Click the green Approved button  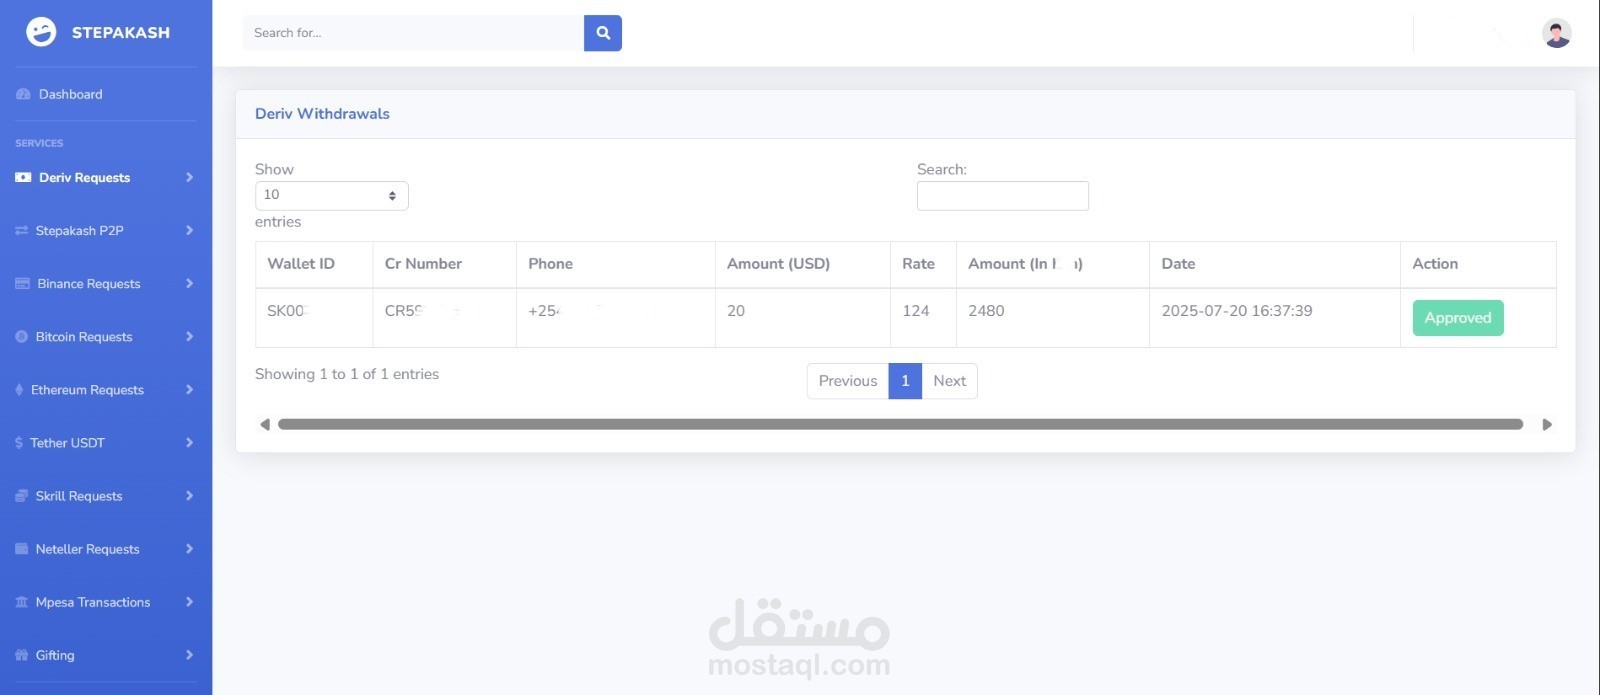1458,318
